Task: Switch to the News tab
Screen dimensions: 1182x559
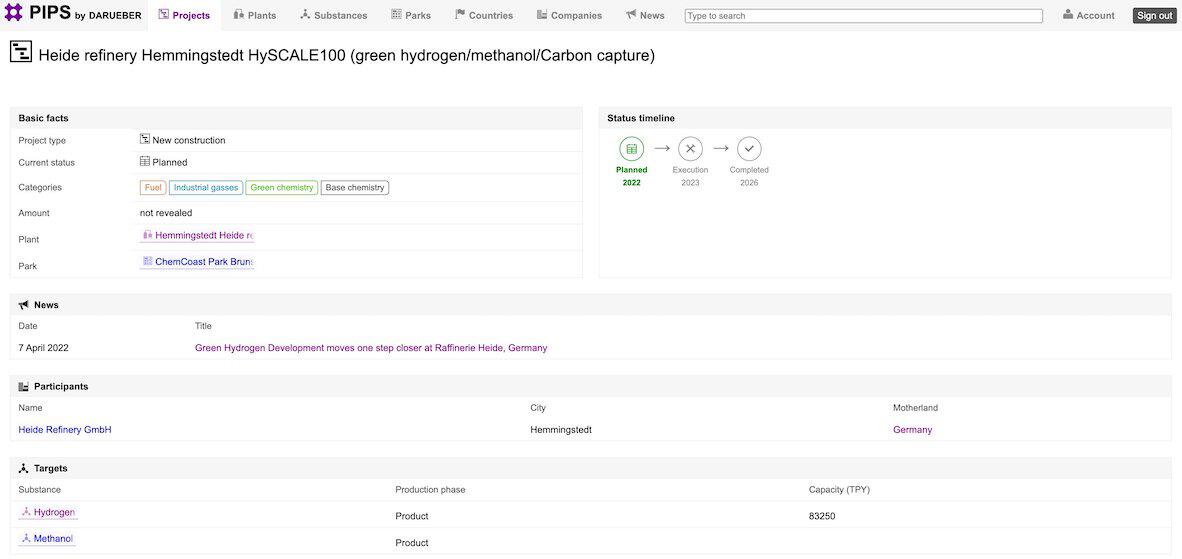Action: coord(645,15)
